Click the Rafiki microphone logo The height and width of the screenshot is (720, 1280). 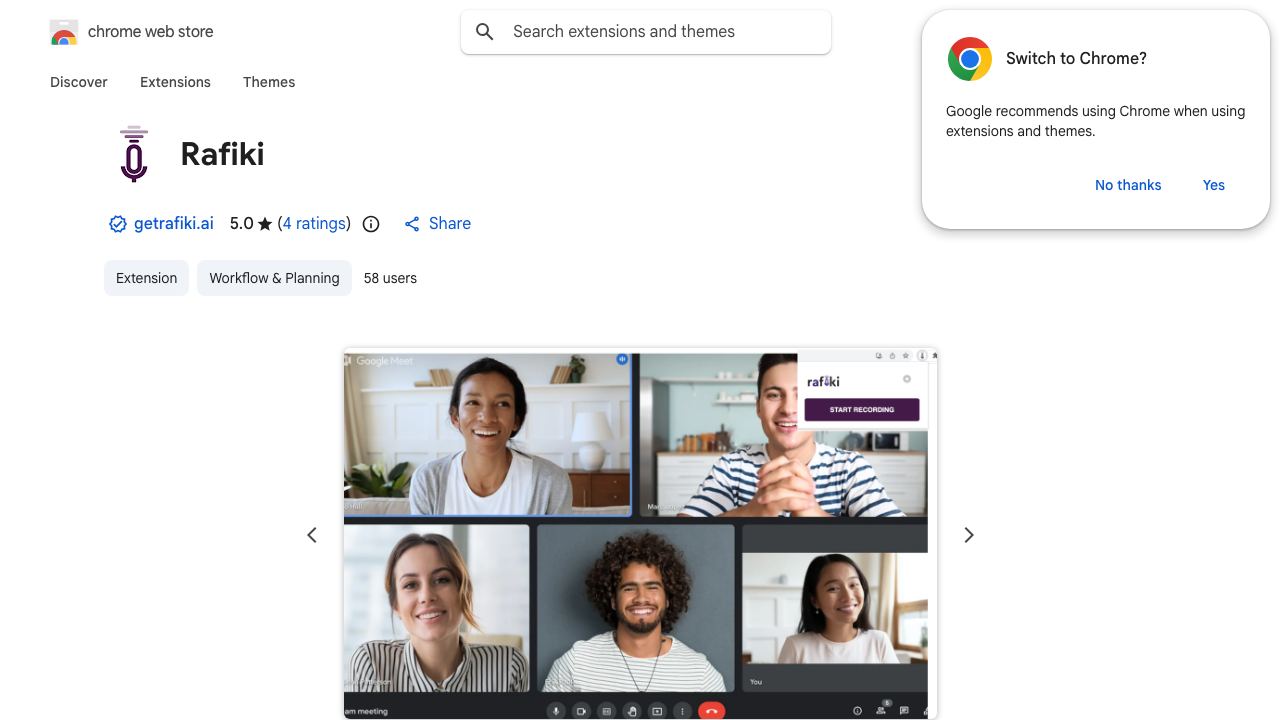[x=134, y=154]
